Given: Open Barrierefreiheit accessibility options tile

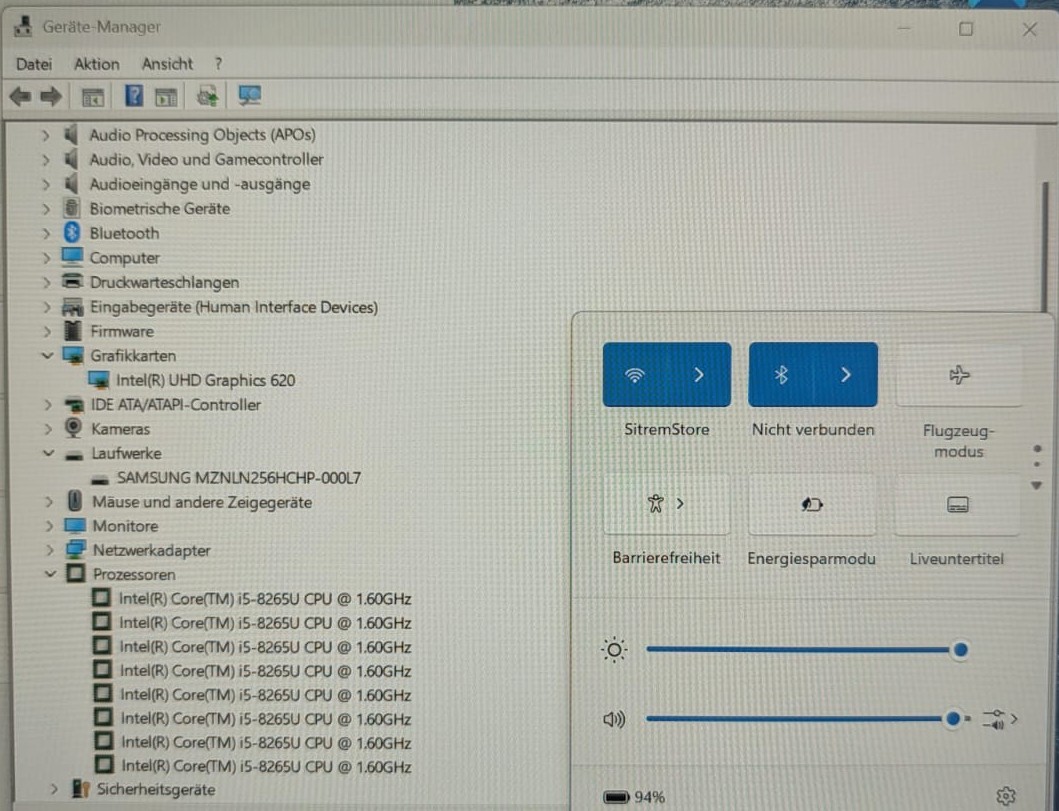Looking at the screenshot, I should (667, 504).
